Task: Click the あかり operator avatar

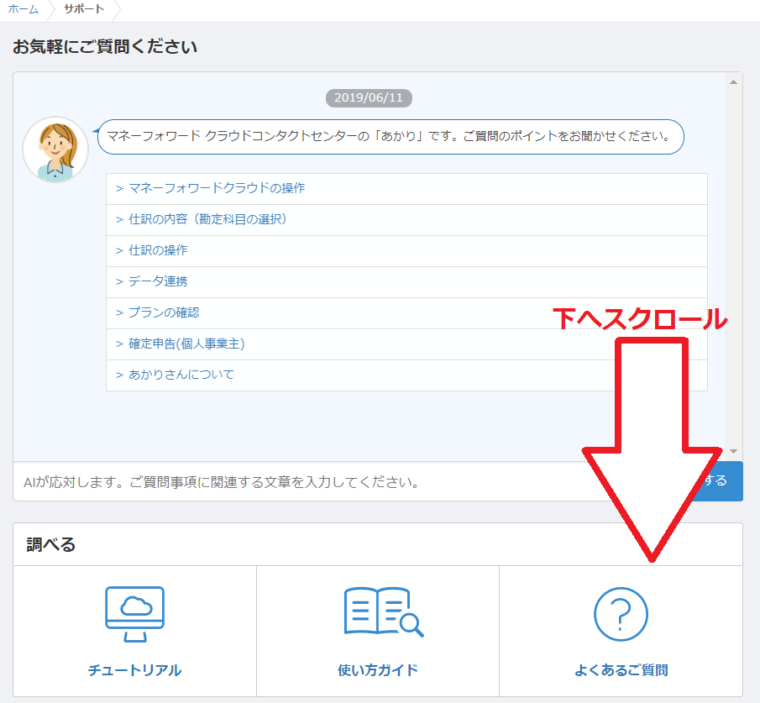Action: (55, 149)
